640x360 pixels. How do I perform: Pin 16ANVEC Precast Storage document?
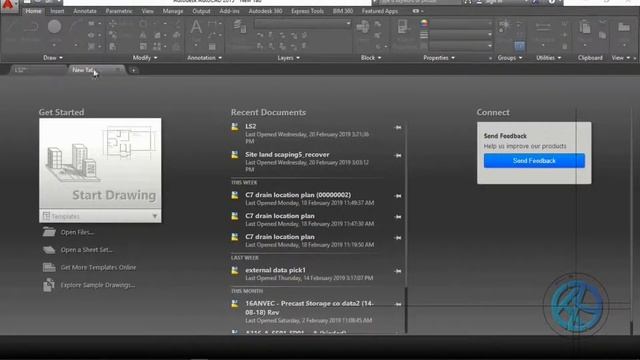point(398,304)
